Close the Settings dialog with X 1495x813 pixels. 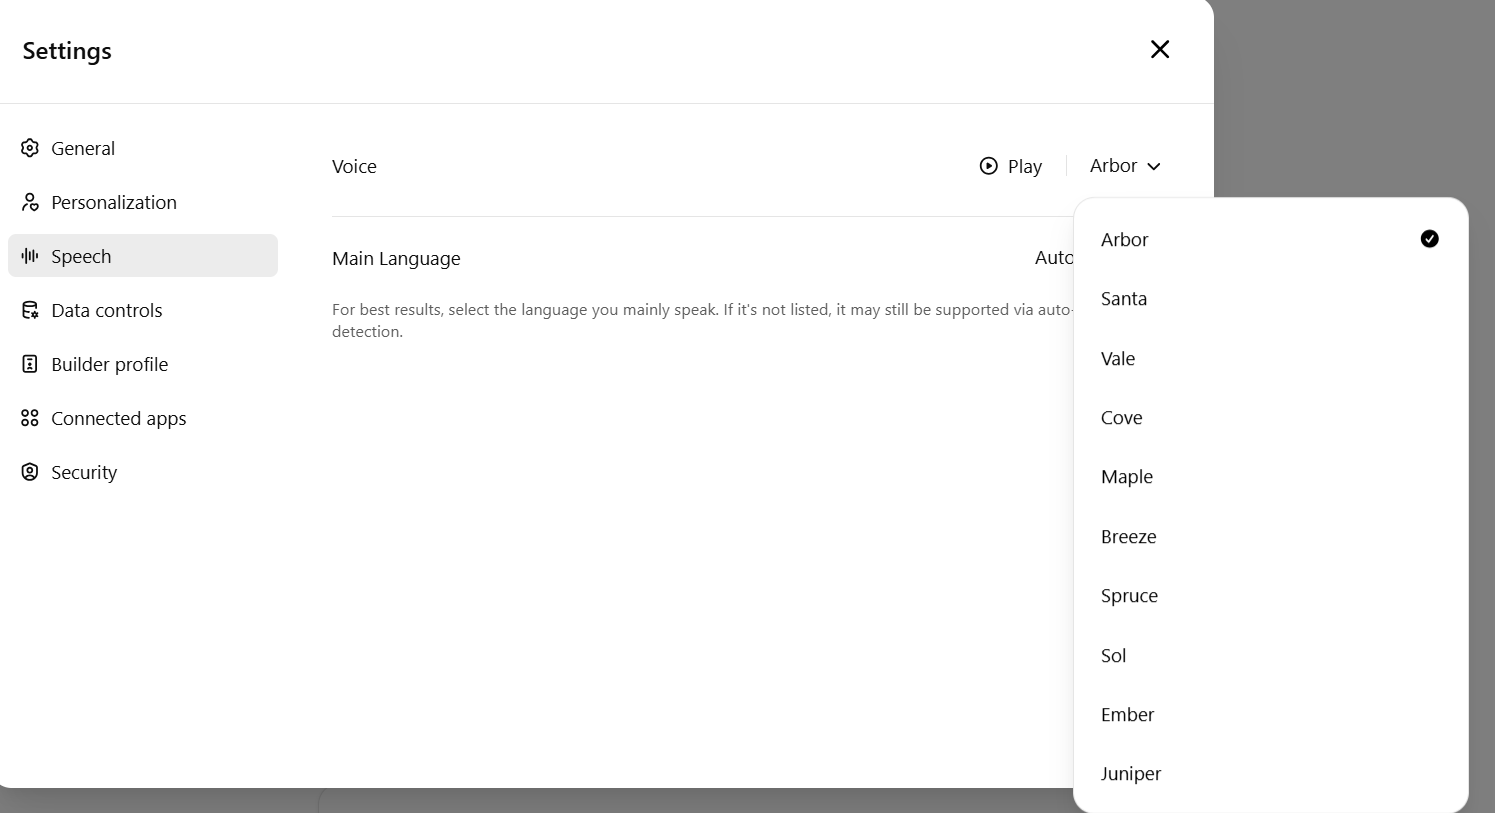(x=1159, y=49)
